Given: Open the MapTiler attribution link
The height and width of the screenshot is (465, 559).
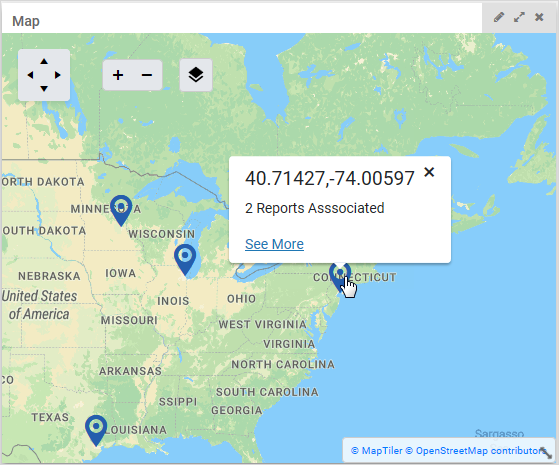Looking at the screenshot, I should pyautogui.click(x=377, y=451).
